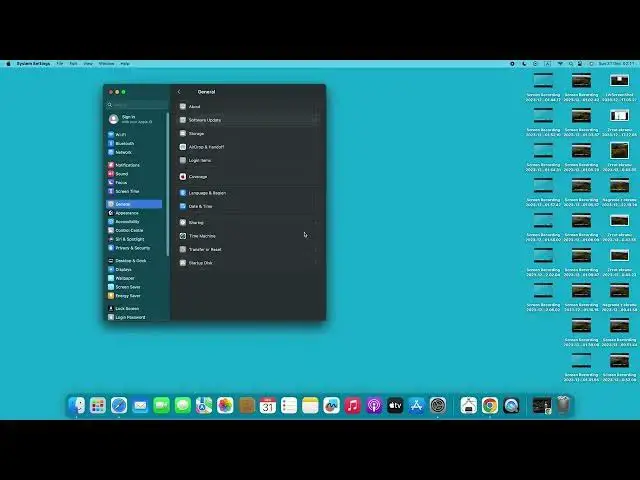The width and height of the screenshot is (640, 480).
Task: Launch Google Chrome from the Dock
Action: 490,406
